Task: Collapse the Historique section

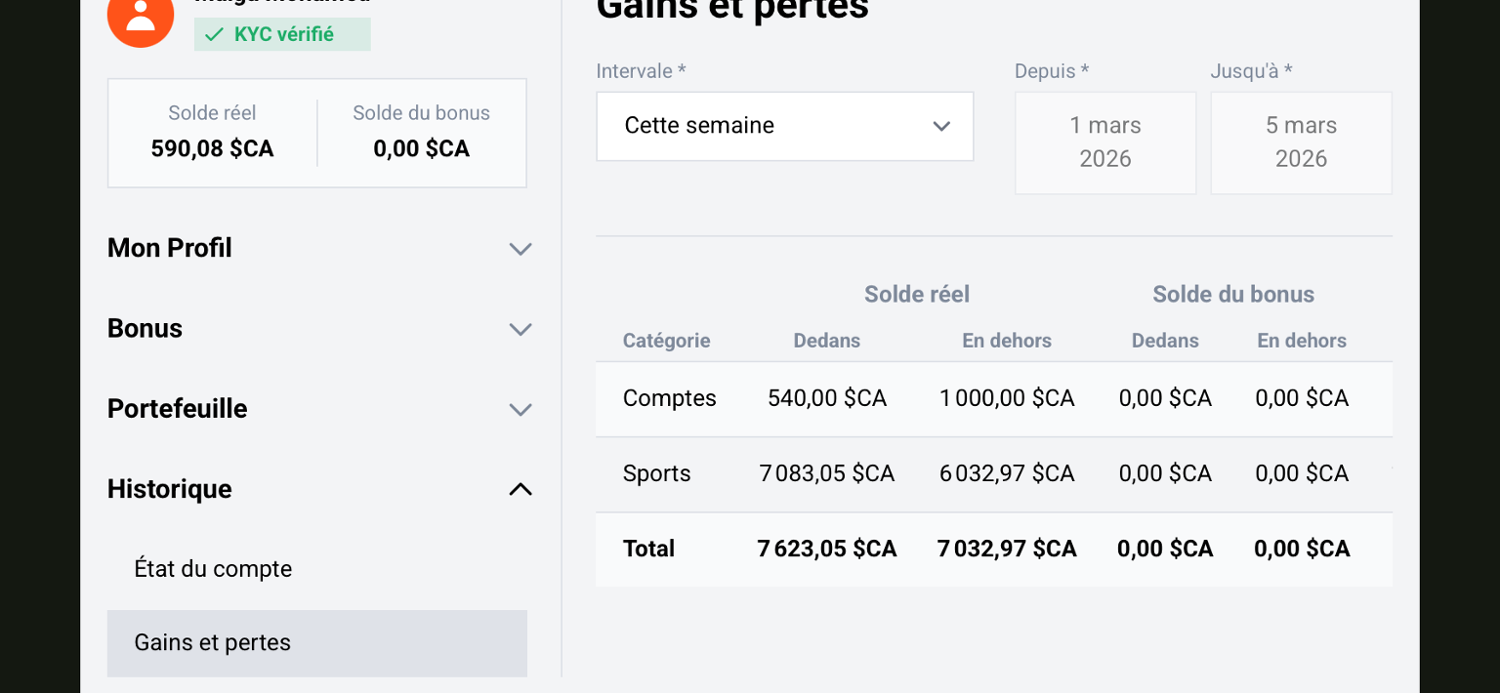Action: pos(519,489)
